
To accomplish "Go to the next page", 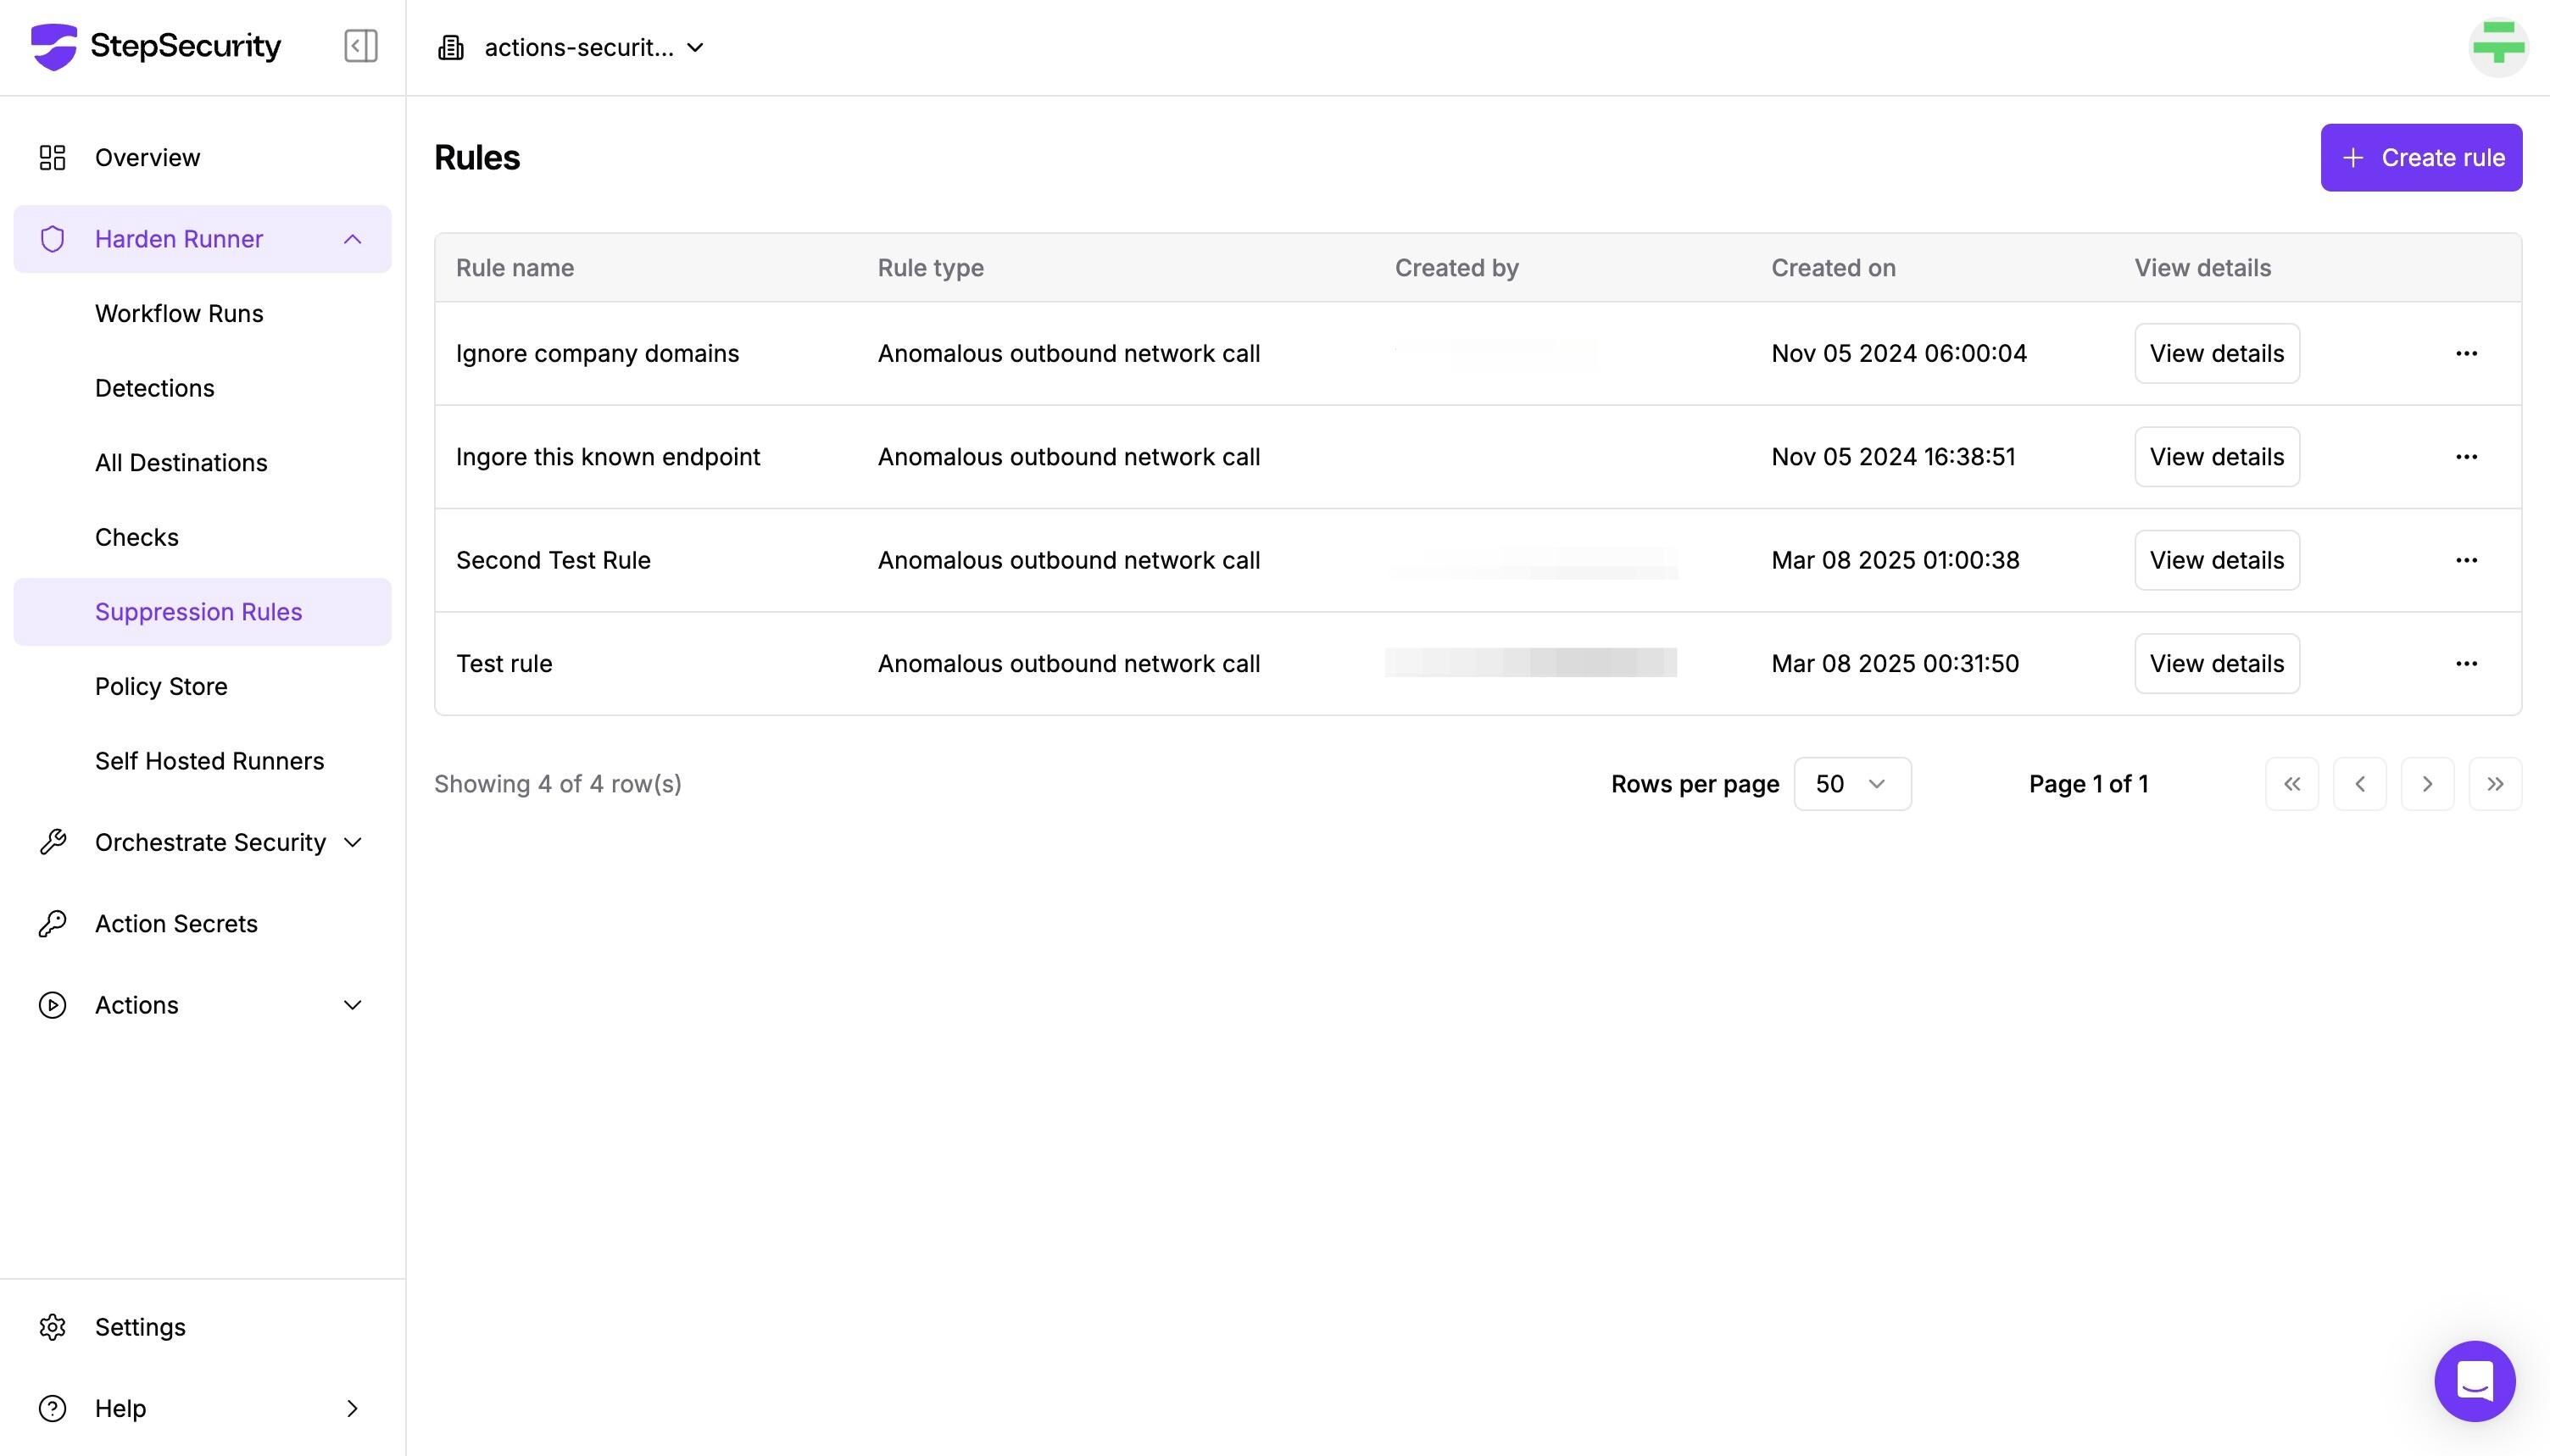I will click(x=2427, y=784).
